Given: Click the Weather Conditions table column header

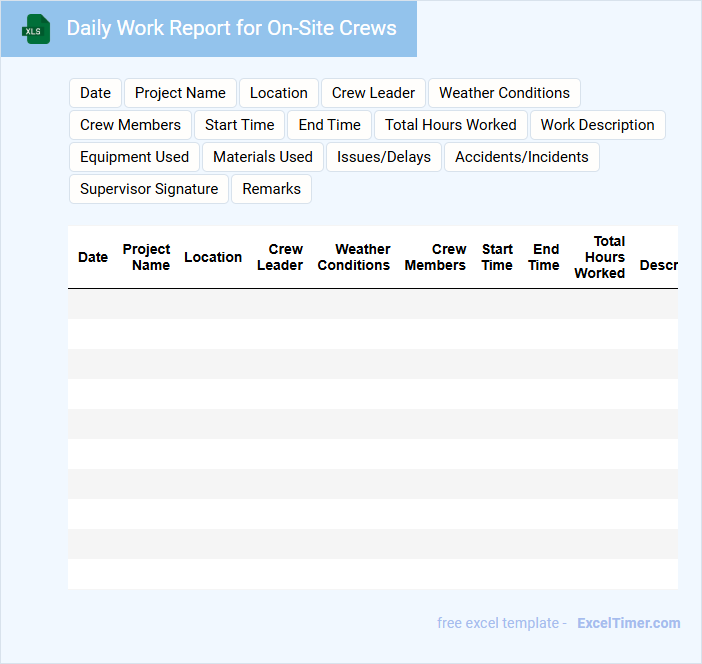Looking at the screenshot, I should (x=354, y=257).
